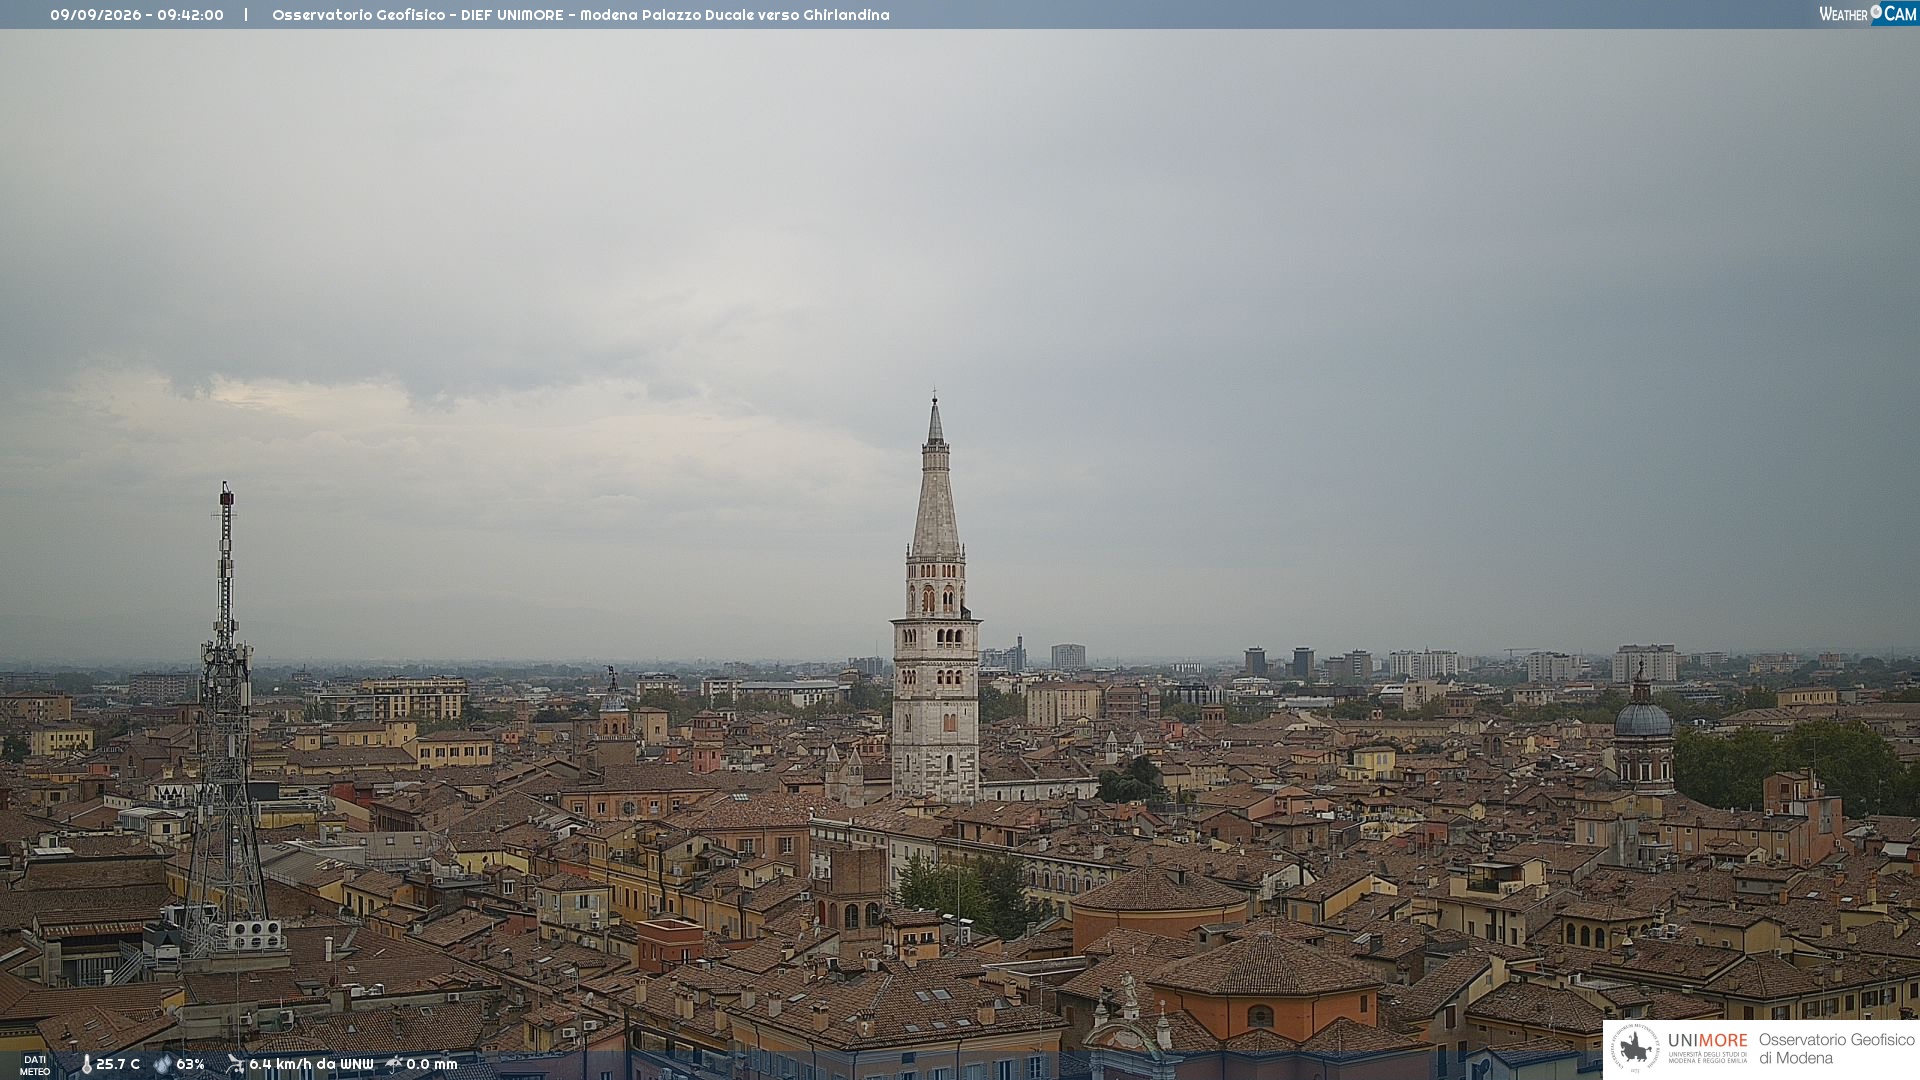
Task: Click the UNIMORE wordmark in the corner logo
Action: (x=1708, y=1041)
